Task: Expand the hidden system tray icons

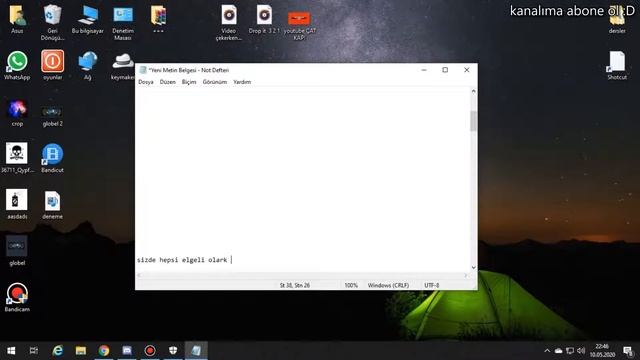Action: 547,351
